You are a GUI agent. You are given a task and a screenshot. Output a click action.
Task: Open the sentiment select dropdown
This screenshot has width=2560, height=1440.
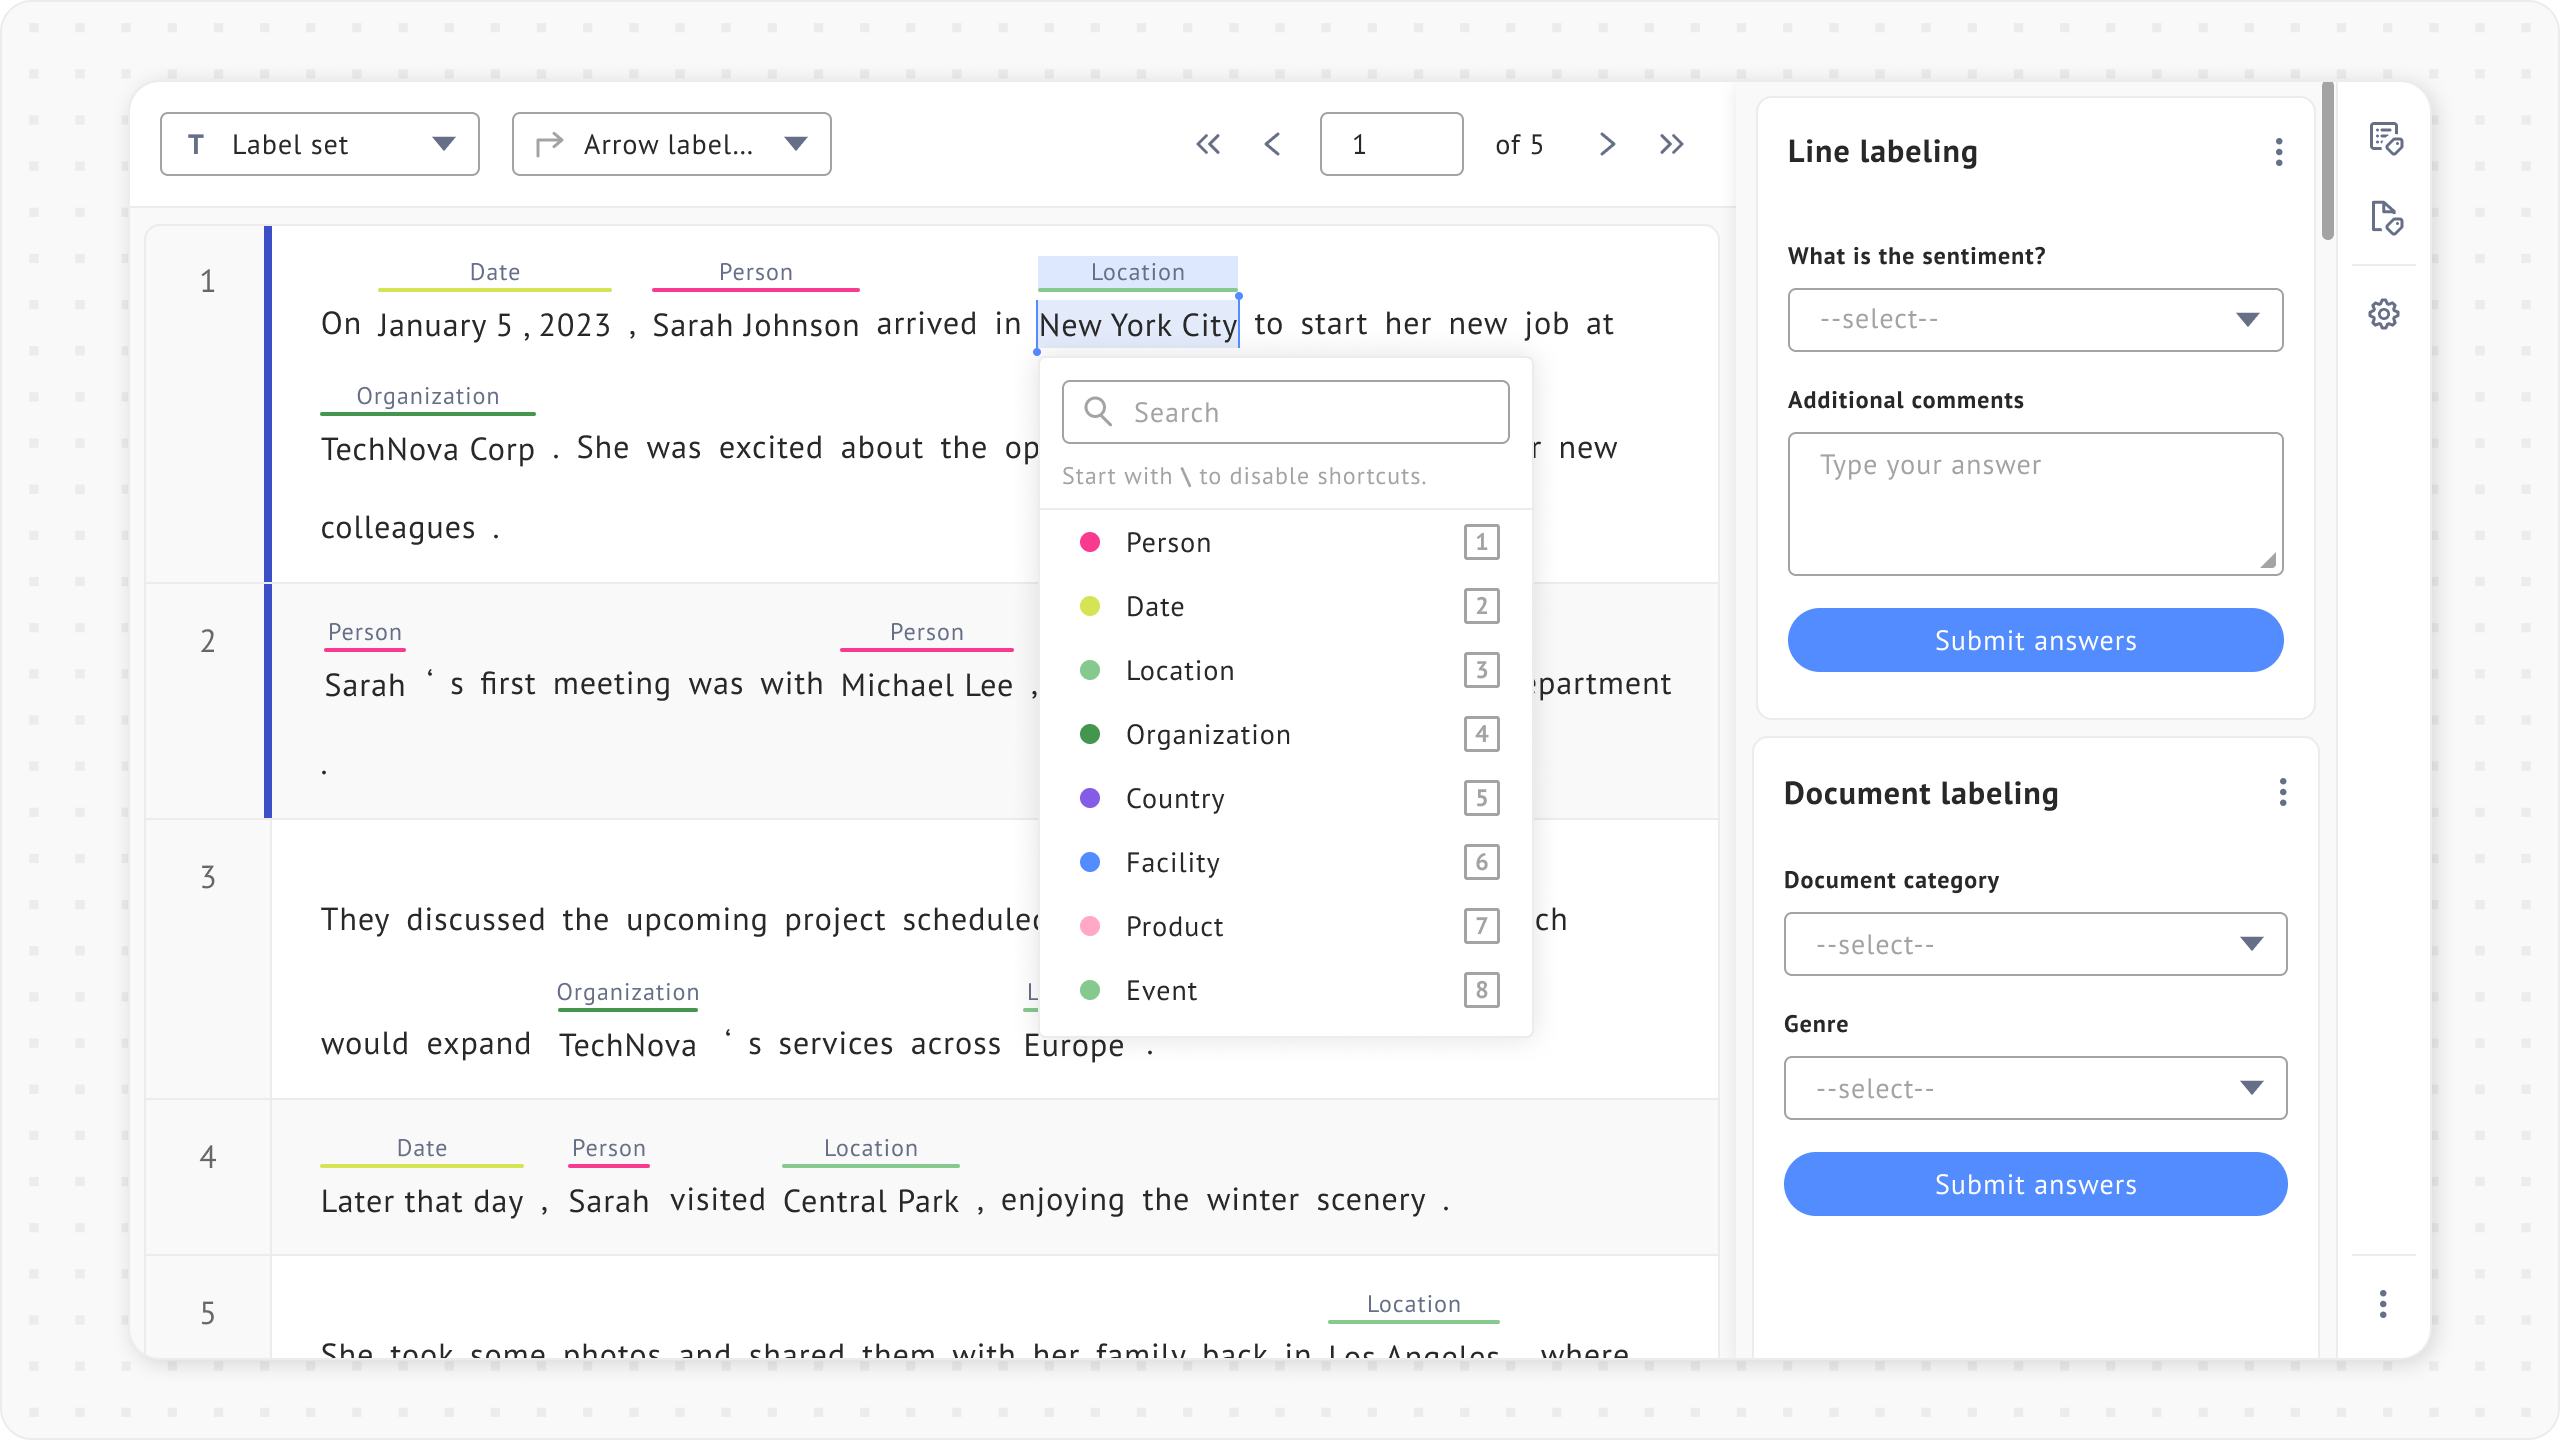coord(2035,320)
